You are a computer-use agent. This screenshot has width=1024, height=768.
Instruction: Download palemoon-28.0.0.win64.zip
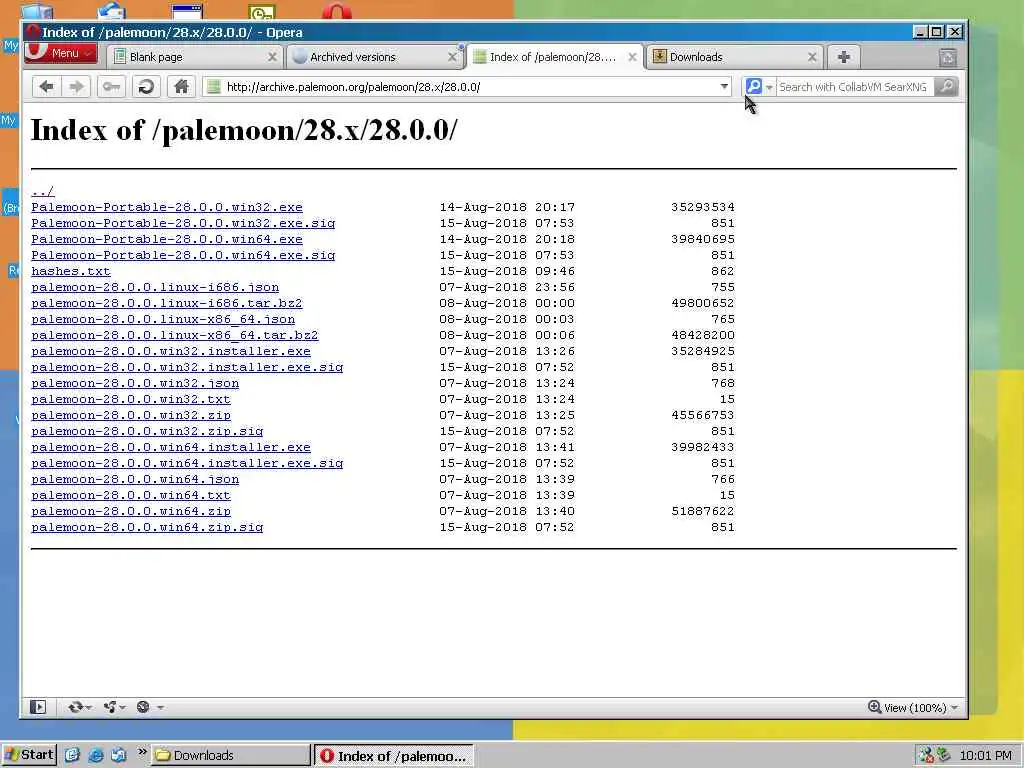pyautogui.click(x=131, y=511)
